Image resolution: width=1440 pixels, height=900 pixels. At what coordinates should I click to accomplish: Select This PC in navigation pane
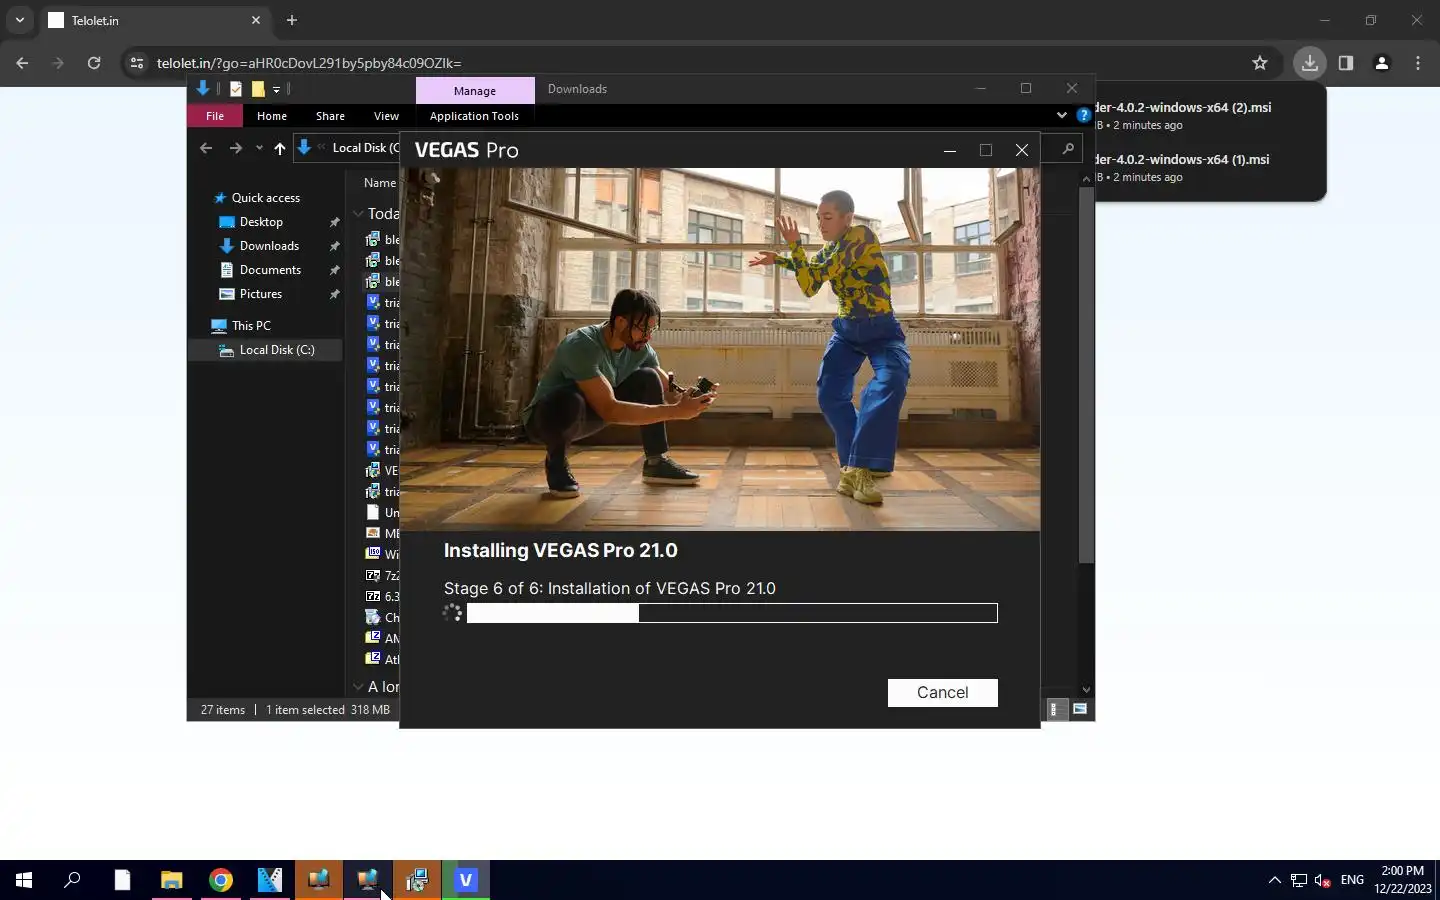(251, 326)
